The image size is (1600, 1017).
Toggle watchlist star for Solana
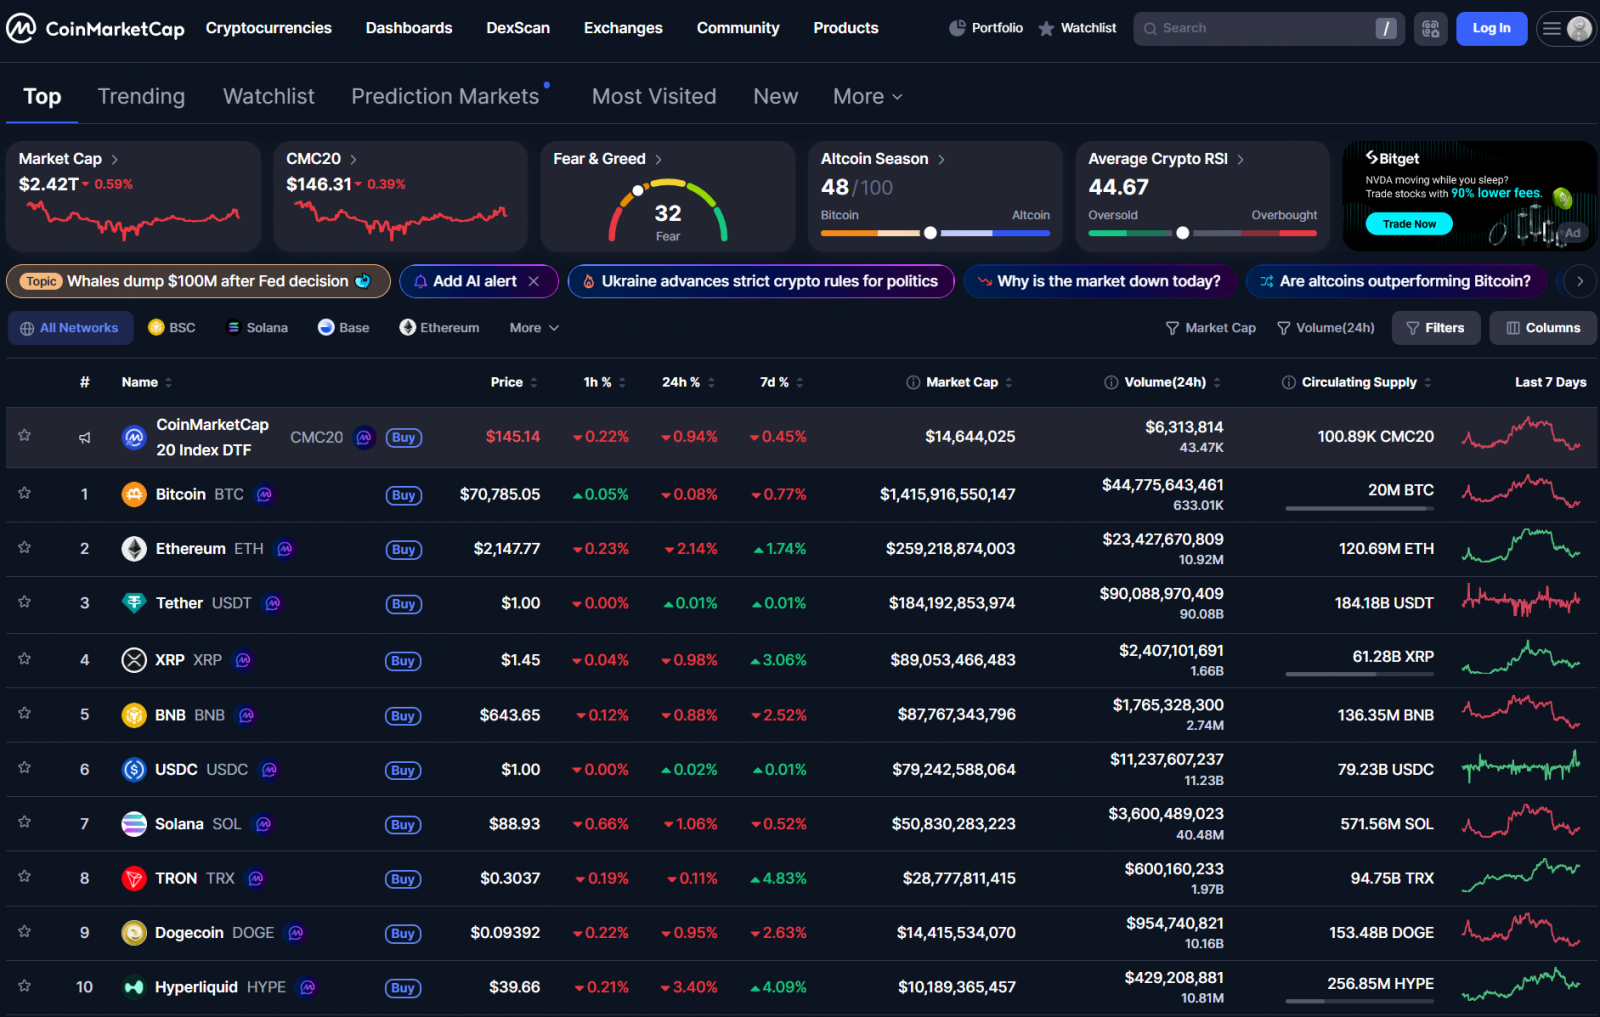25,822
